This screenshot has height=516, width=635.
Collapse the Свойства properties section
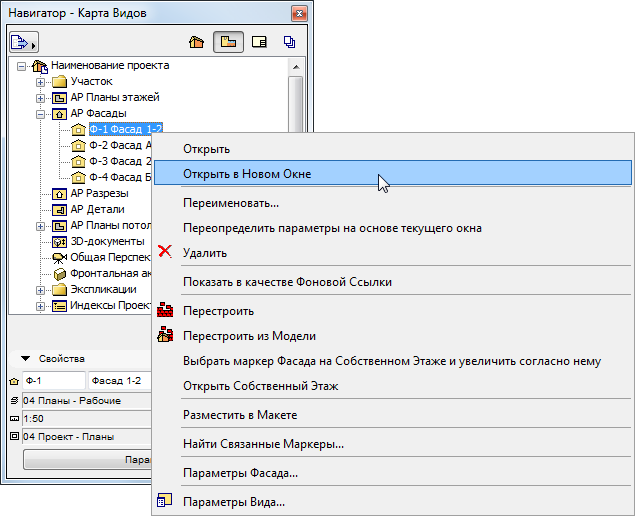click(26, 358)
